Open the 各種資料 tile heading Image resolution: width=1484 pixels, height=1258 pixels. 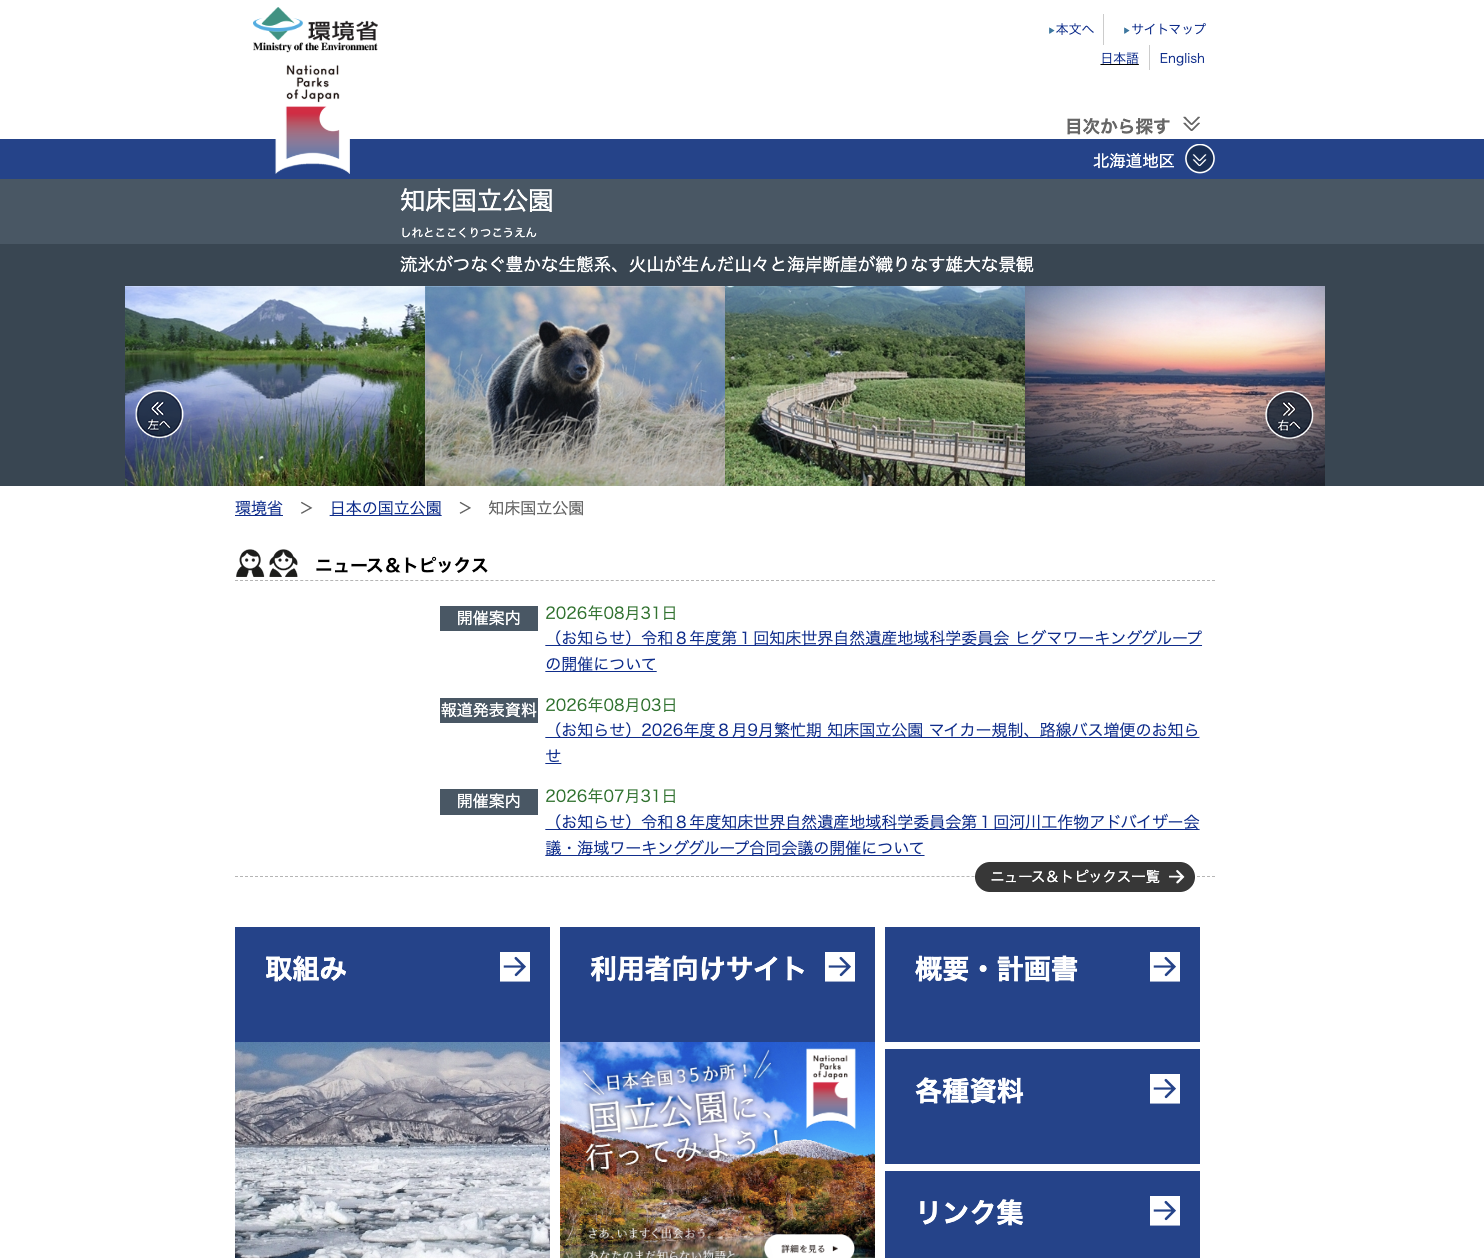click(969, 1091)
